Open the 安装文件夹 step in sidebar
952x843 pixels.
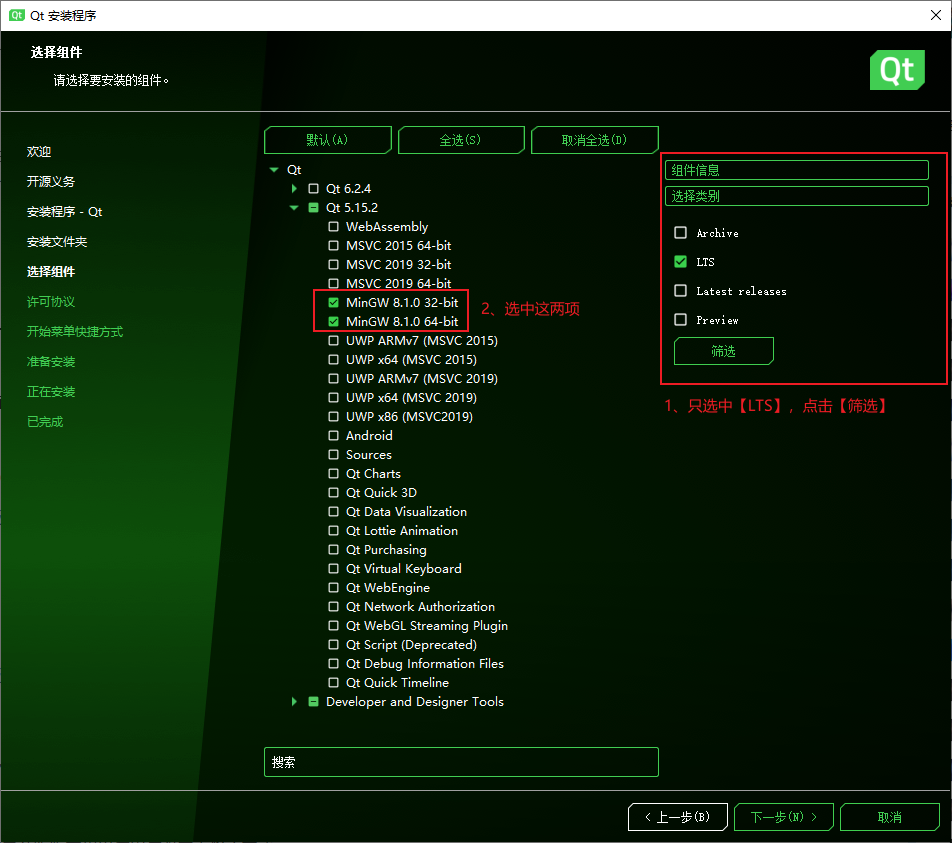57,242
